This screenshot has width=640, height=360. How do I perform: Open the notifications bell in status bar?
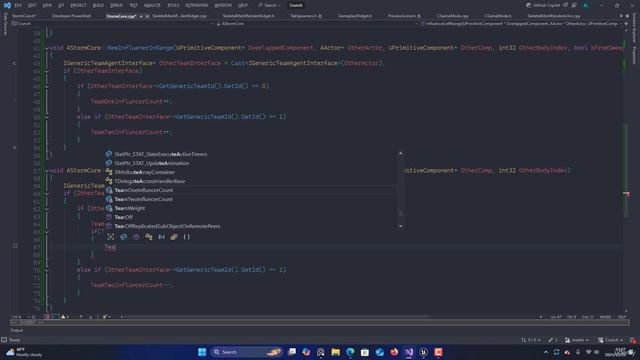click(633, 340)
